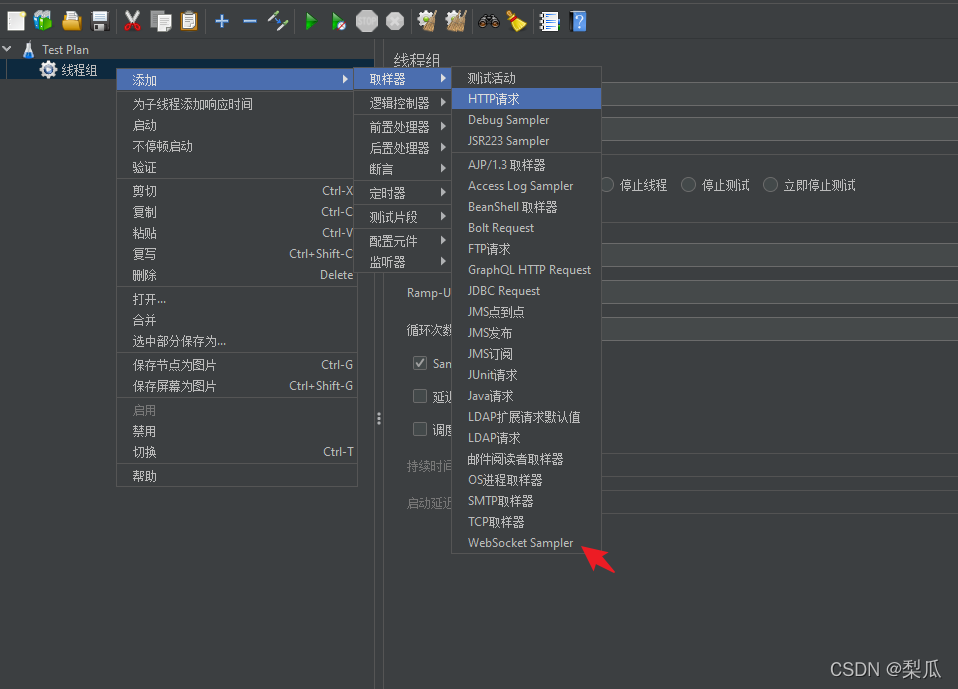Click the Start no pauses icon

pyautogui.click(x=338, y=21)
